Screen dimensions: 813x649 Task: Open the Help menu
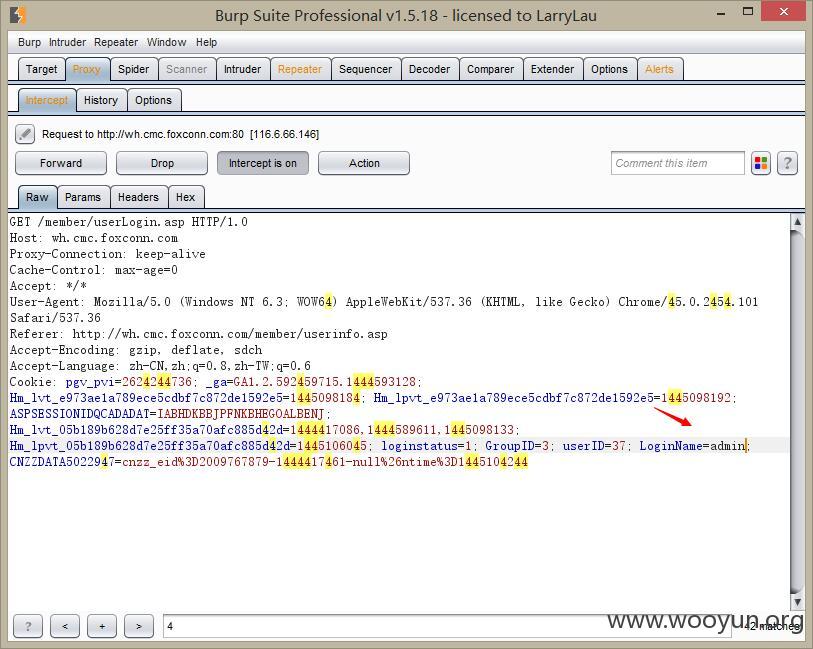206,43
